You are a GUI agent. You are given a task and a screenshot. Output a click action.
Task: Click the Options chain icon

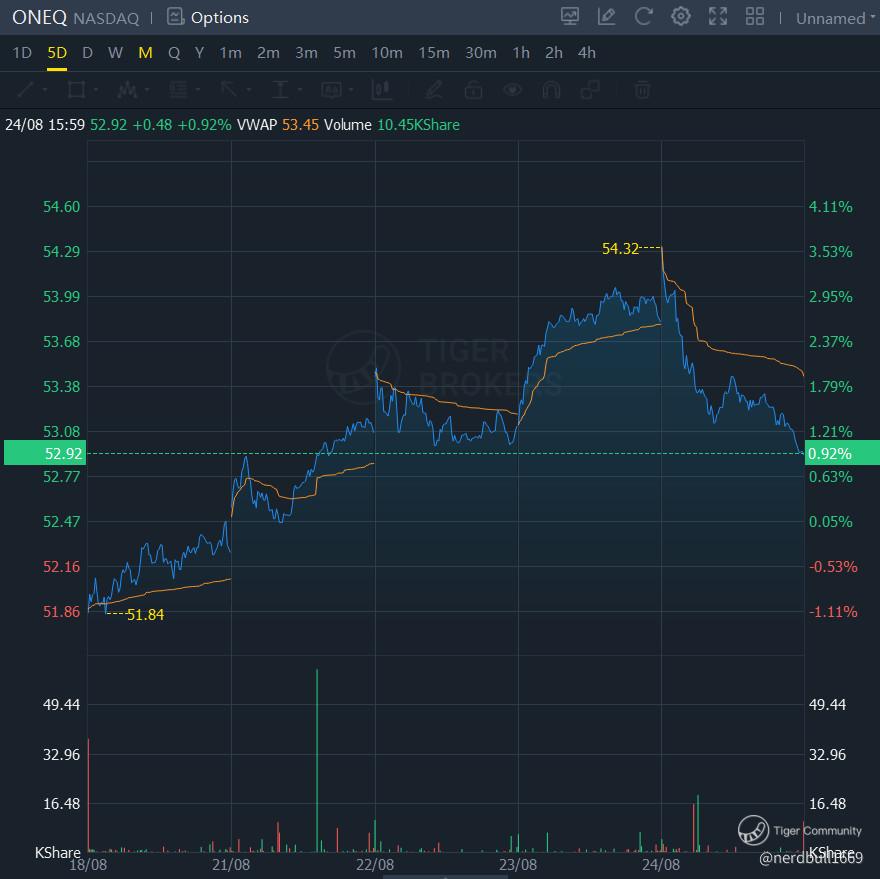176,17
